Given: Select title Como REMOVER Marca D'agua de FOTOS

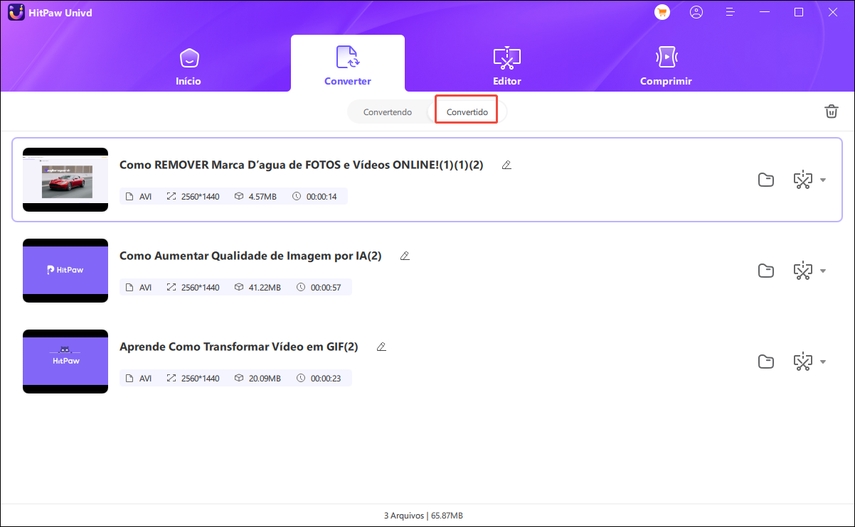Looking at the screenshot, I should [x=301, y=165].
